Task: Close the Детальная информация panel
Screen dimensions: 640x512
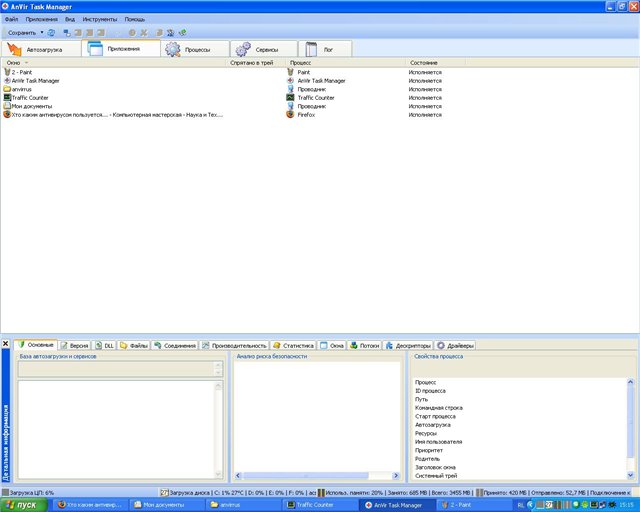Action: pos(6,344)
